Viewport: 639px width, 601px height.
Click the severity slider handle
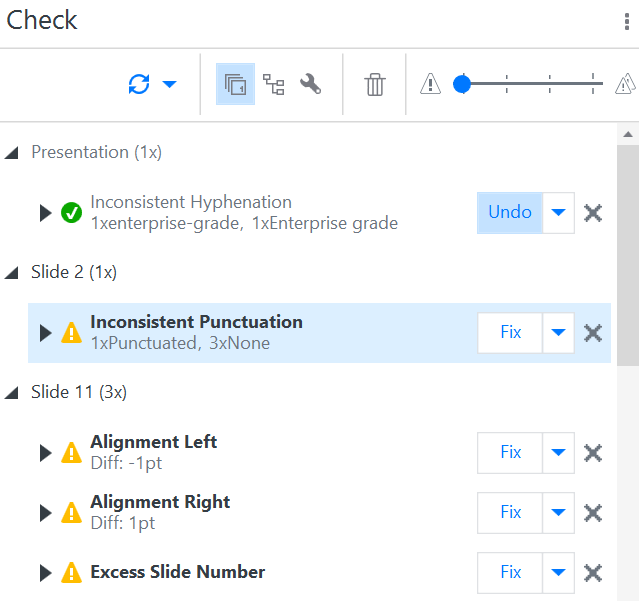click(x=462, y=84)
